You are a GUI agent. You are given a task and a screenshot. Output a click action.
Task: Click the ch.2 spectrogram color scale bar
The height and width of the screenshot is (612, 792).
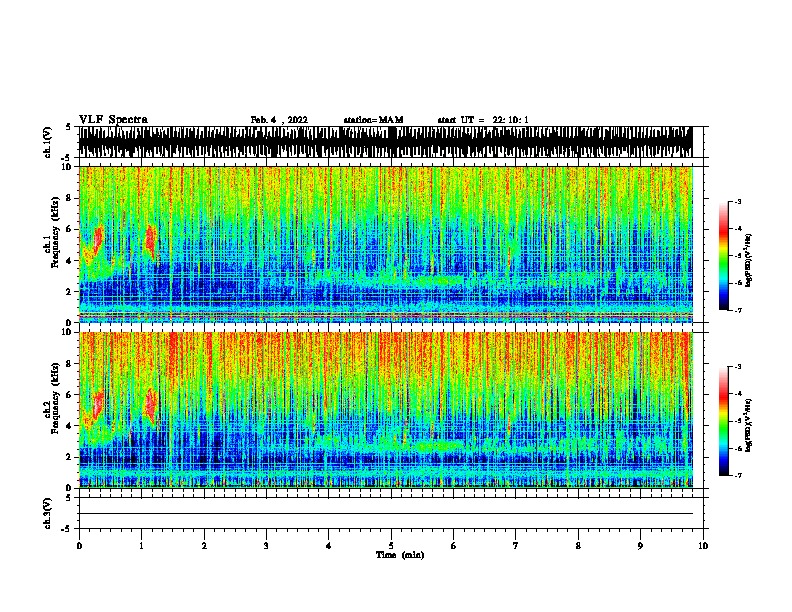[x=724, y=421]
